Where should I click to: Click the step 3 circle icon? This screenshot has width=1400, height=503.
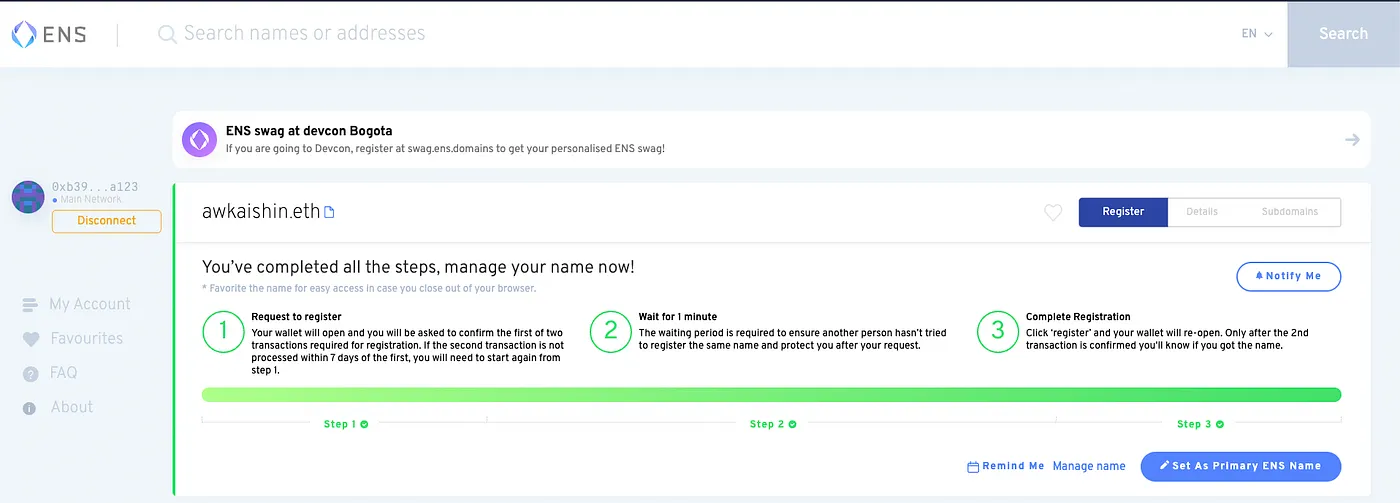tap(997, 332)
